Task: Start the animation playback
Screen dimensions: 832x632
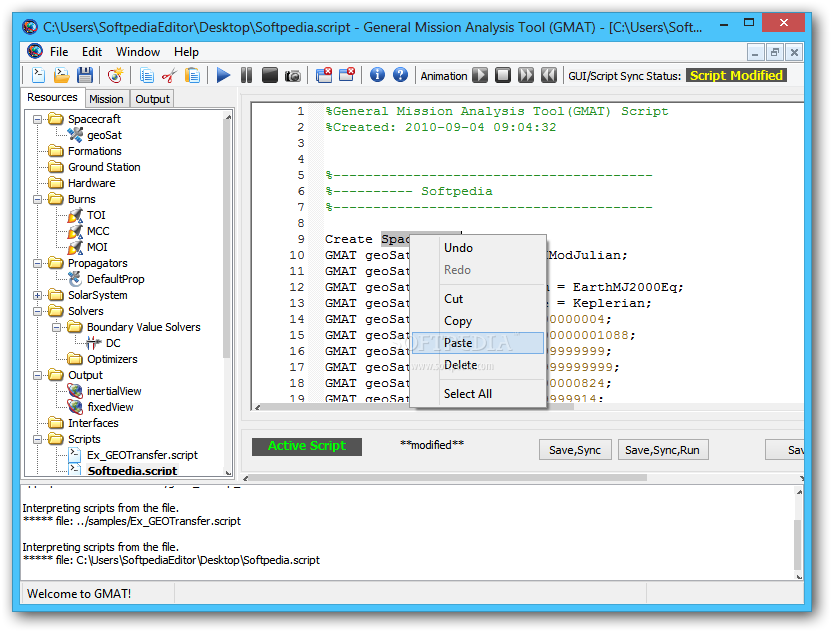Action: pyautogui.click(x=480, y=75)
